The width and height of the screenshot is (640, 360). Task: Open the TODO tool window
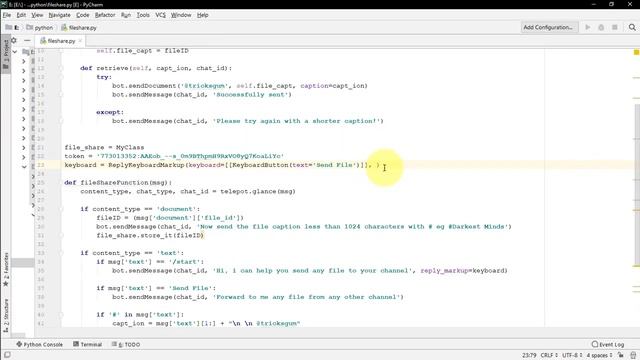click(126, 344)
